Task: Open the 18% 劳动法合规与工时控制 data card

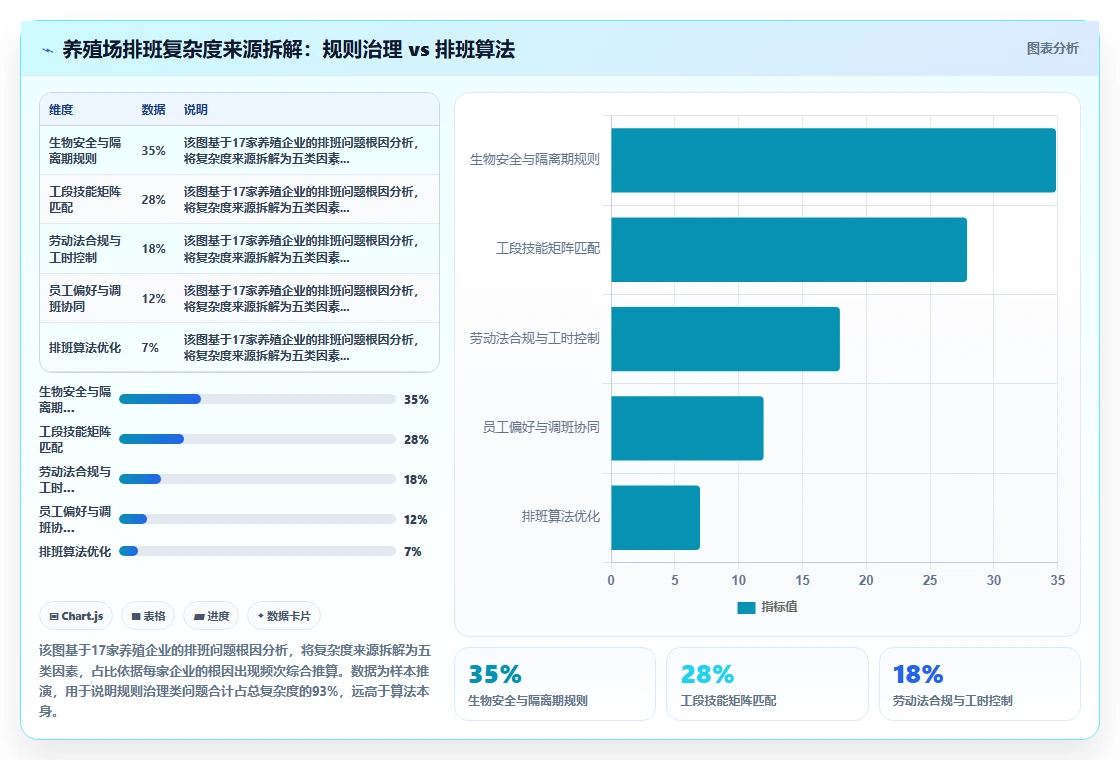Action: (x=979, y=684)
